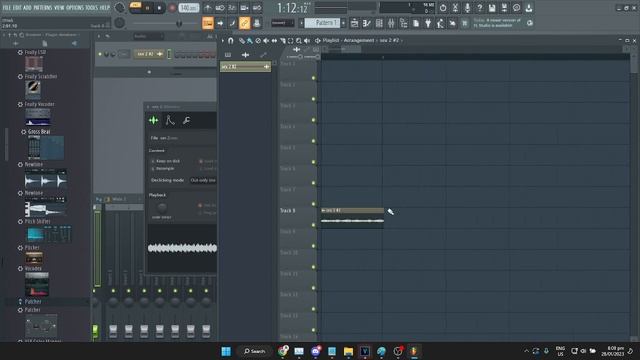The image size is (640, 360).
Task: Open the plugin picker plug icon
Action: [x=428, y=23]
